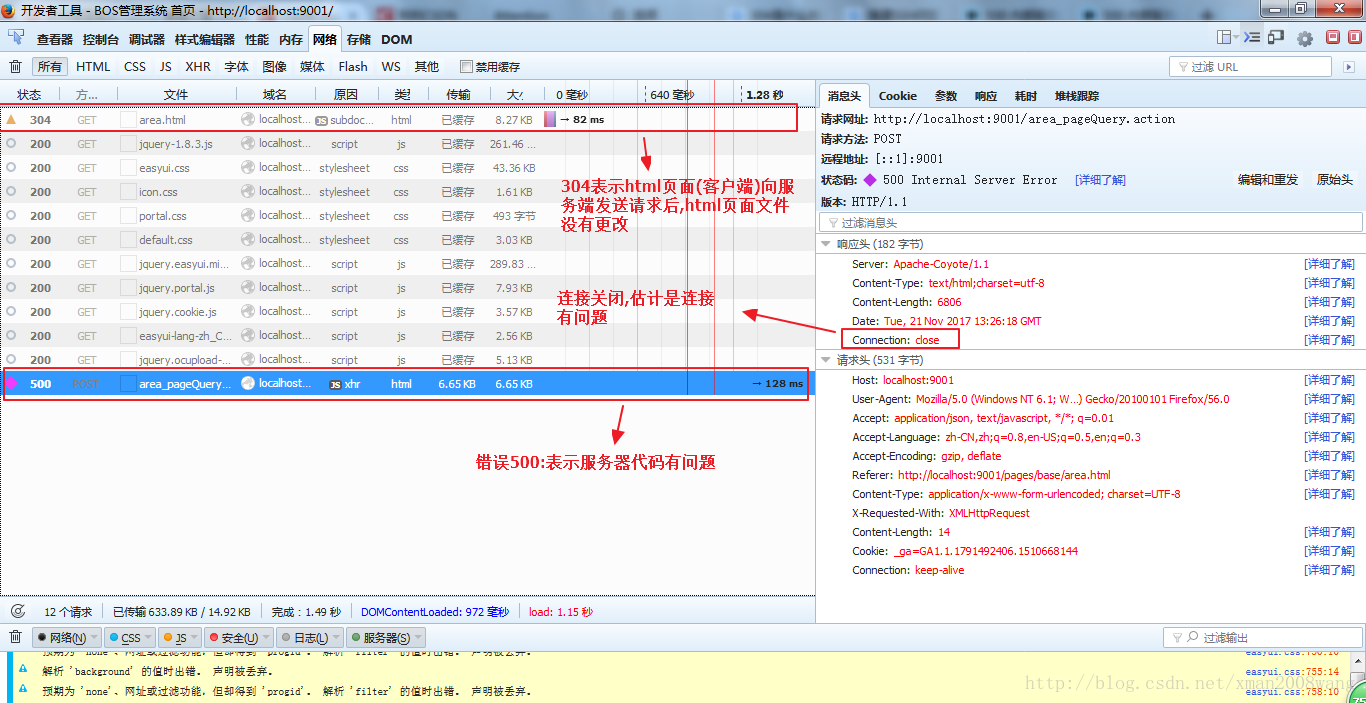
Task: Toggle the split console icon
Action: point(1252,38)
